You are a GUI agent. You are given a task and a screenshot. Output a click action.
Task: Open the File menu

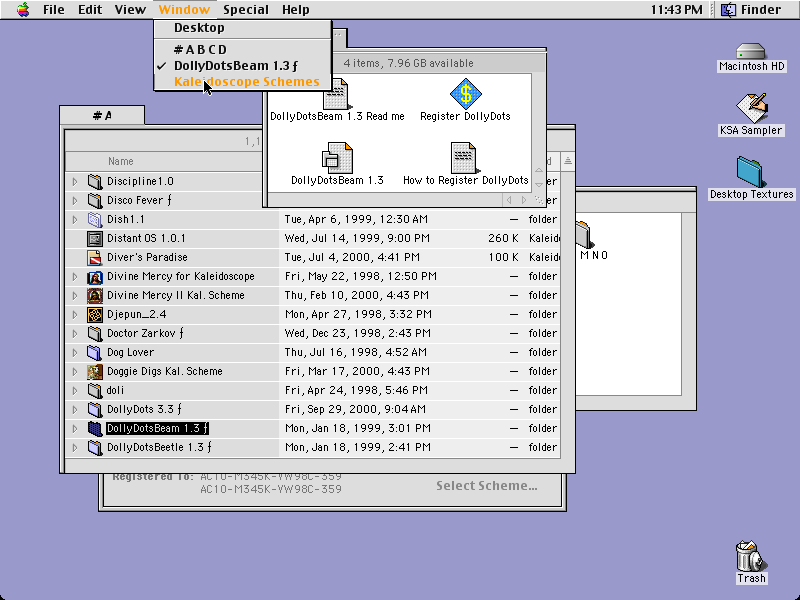coord(54,10)
